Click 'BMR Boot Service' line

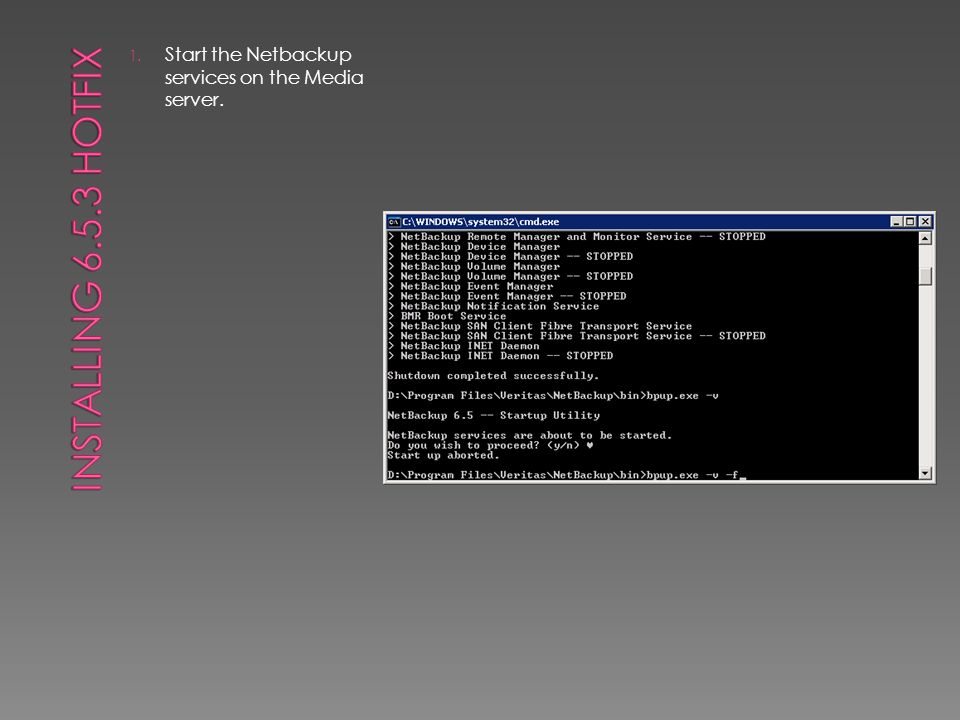point(447,316)
